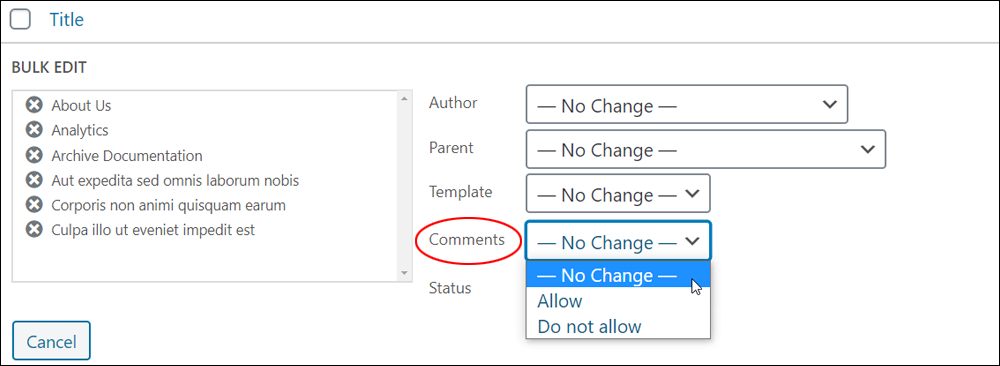Remove About Us from bulk edit list
Image resolution: width=1000 pixels, height=366 pixels.
(34, 105)
